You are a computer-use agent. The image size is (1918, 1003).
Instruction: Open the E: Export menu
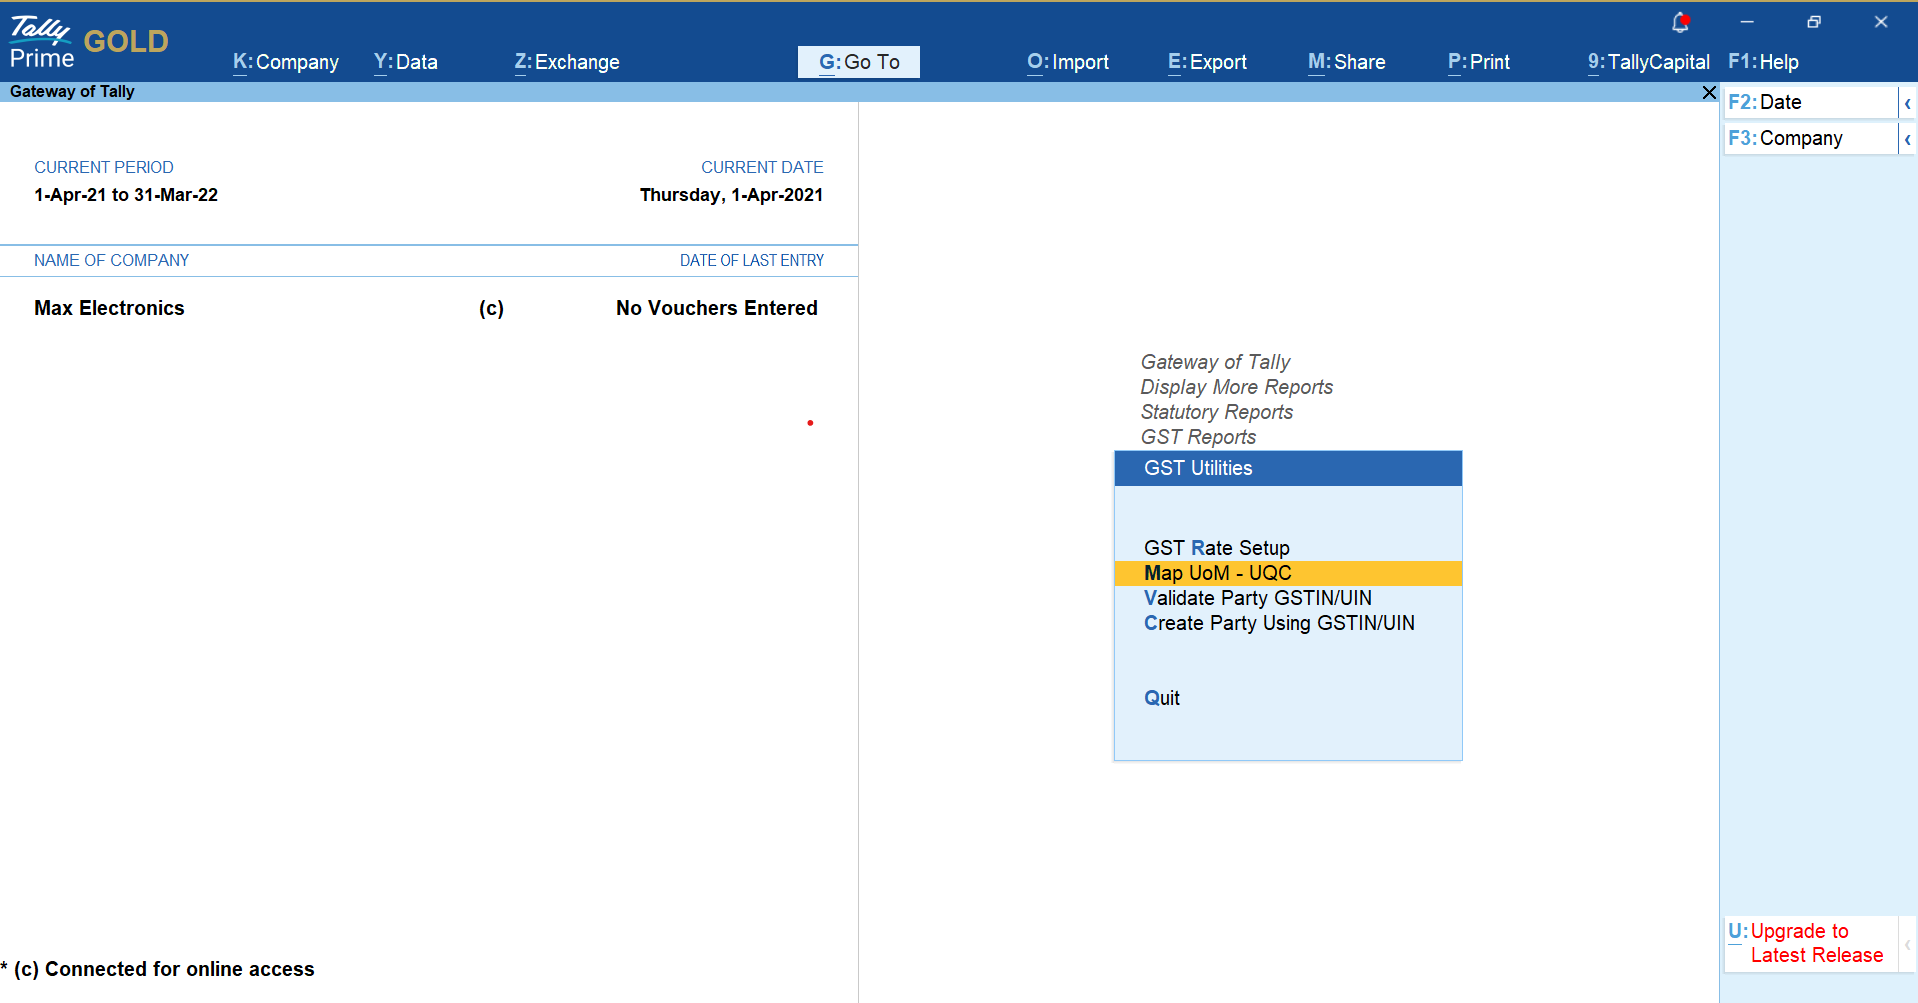[1207, 62]
